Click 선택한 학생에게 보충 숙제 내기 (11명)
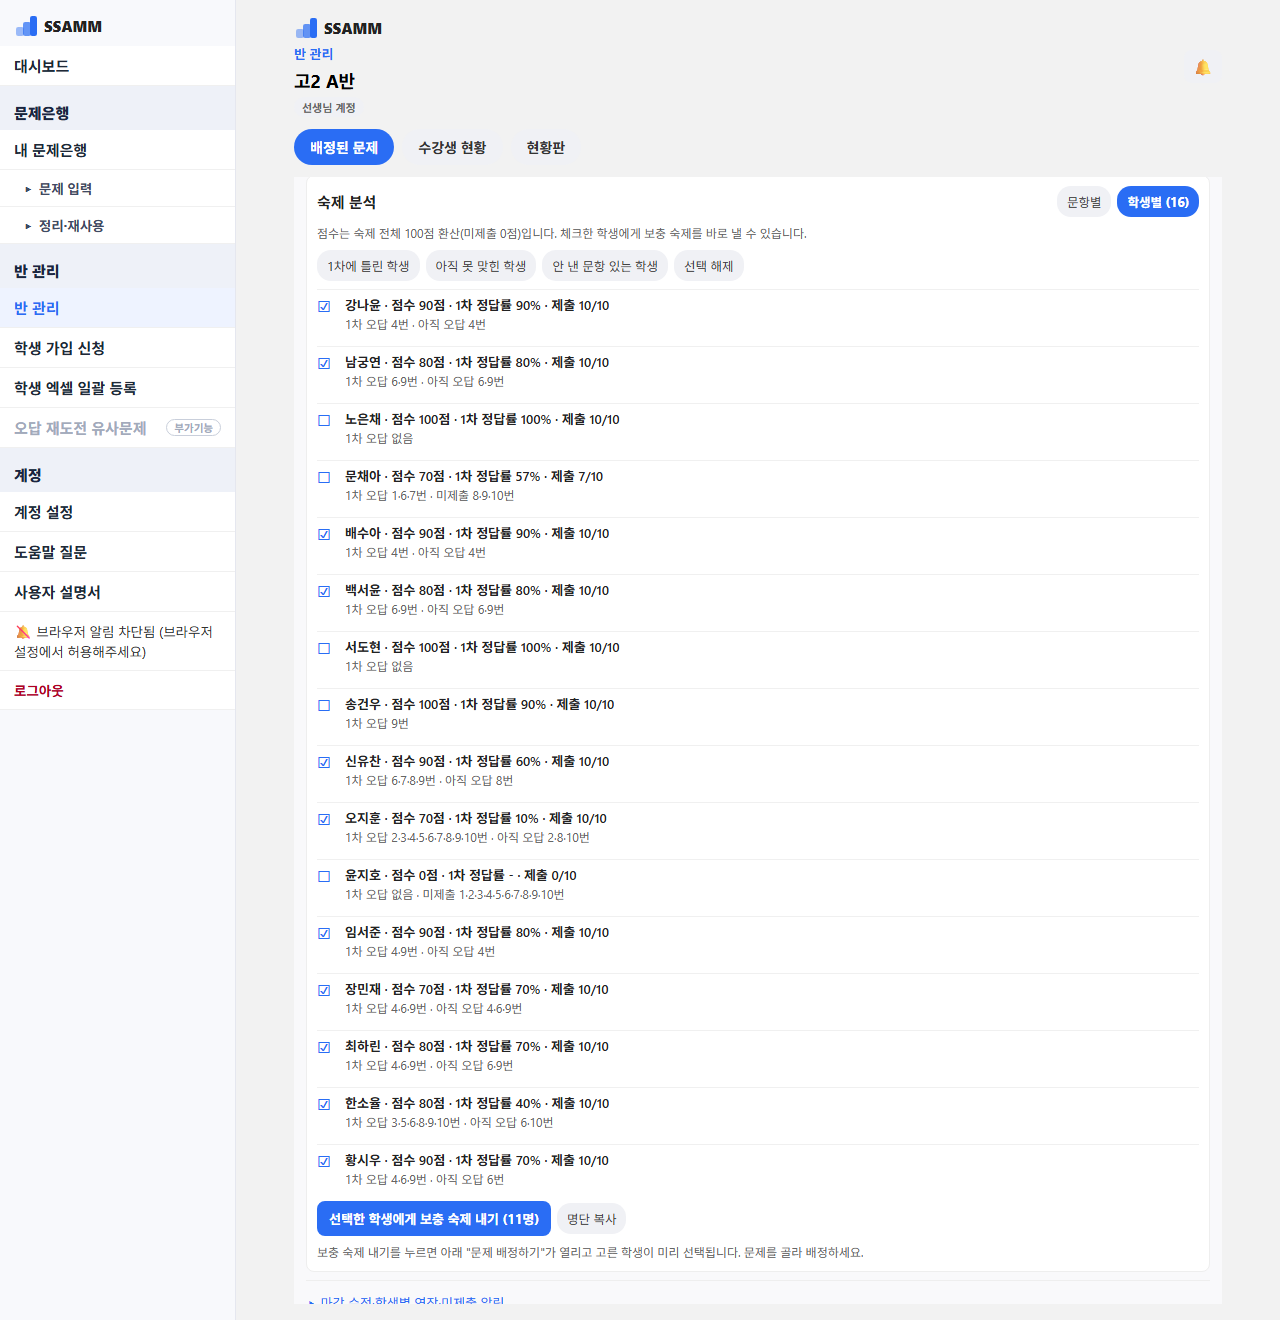This screenshot has width=1280, height=1320. tap(434, 1219)
